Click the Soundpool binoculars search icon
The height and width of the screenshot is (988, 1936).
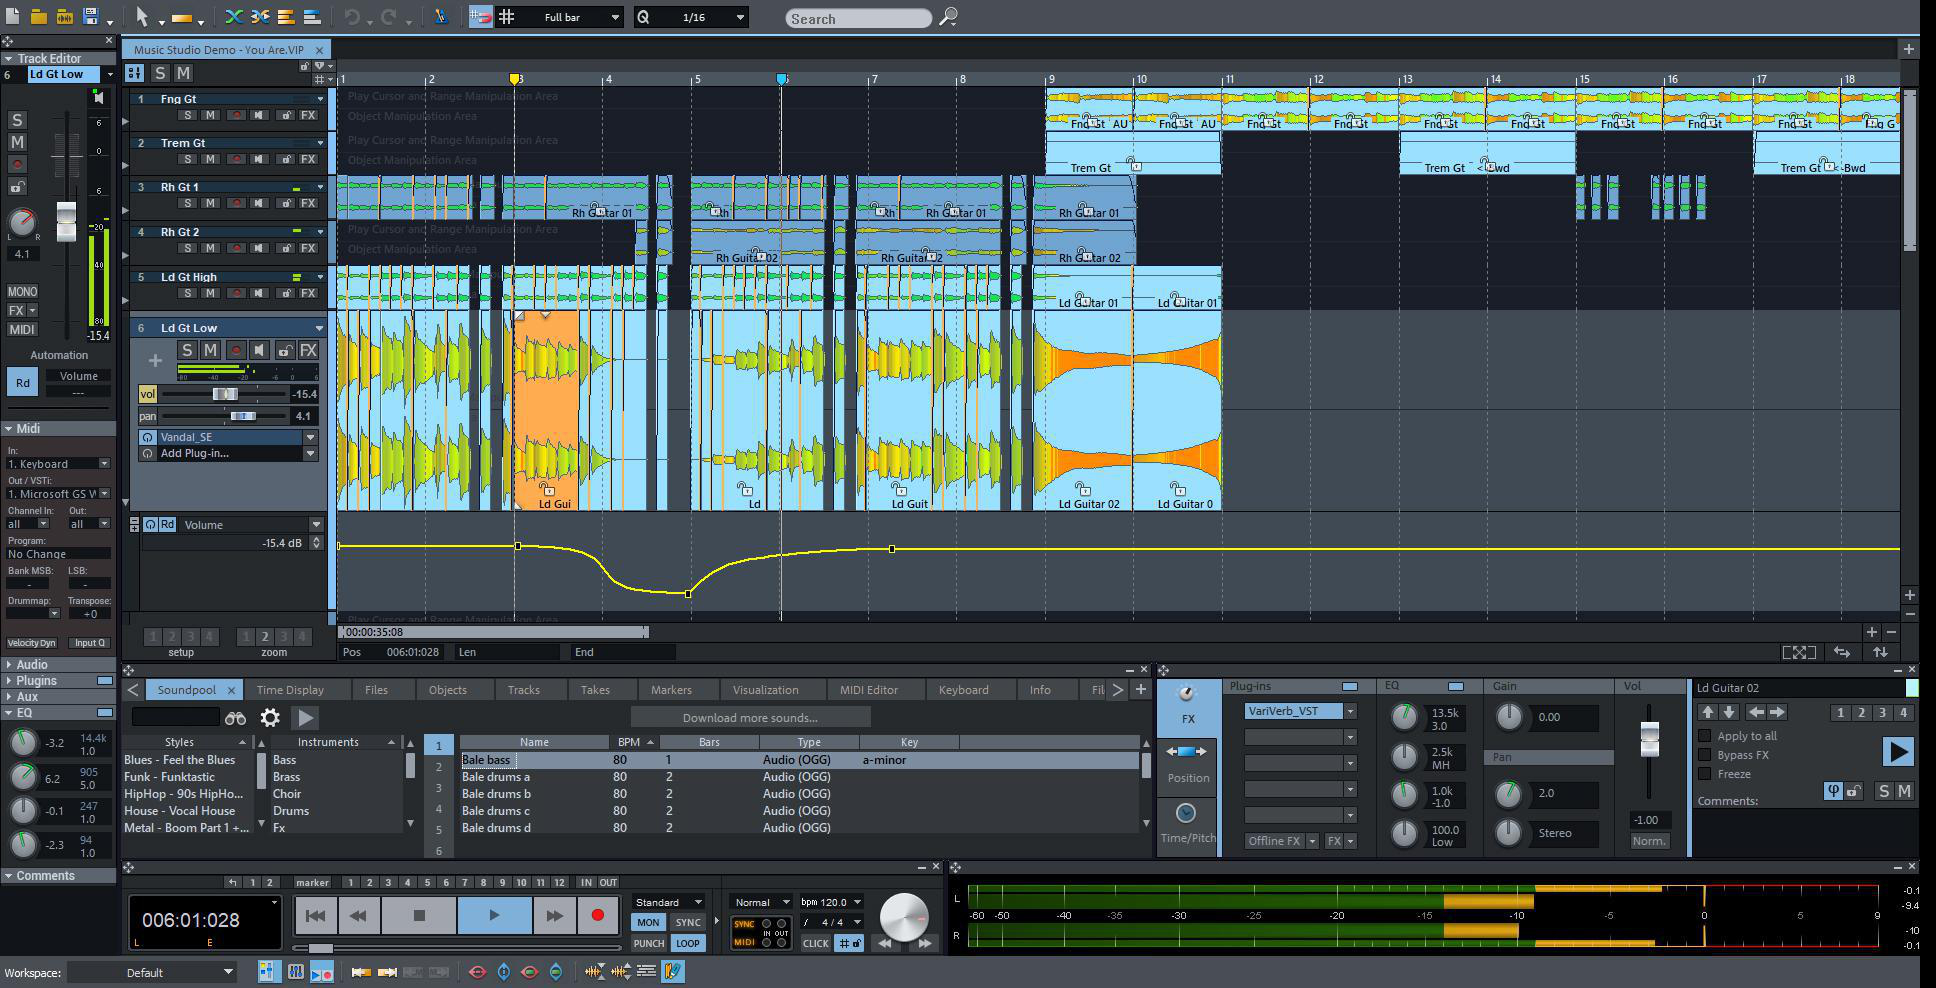[235, 717]
